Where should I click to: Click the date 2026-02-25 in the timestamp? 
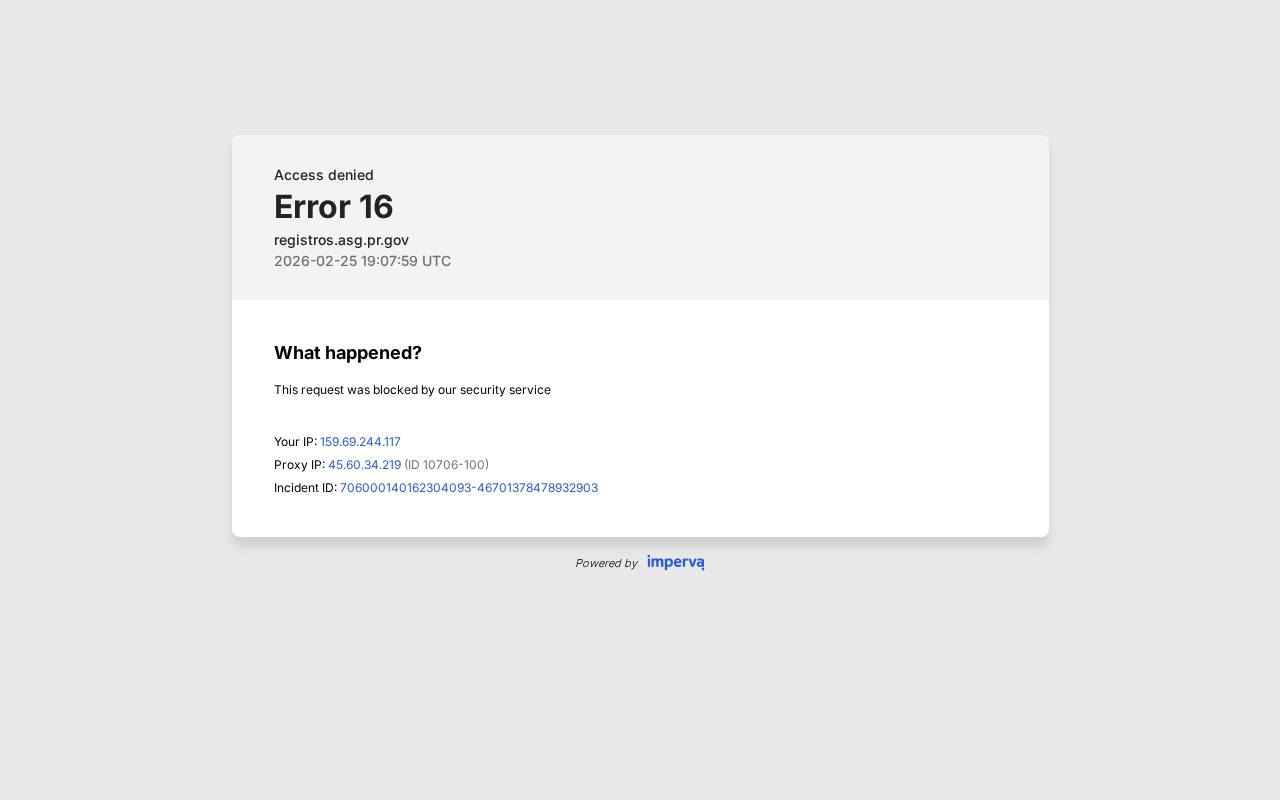coord(315,261)
